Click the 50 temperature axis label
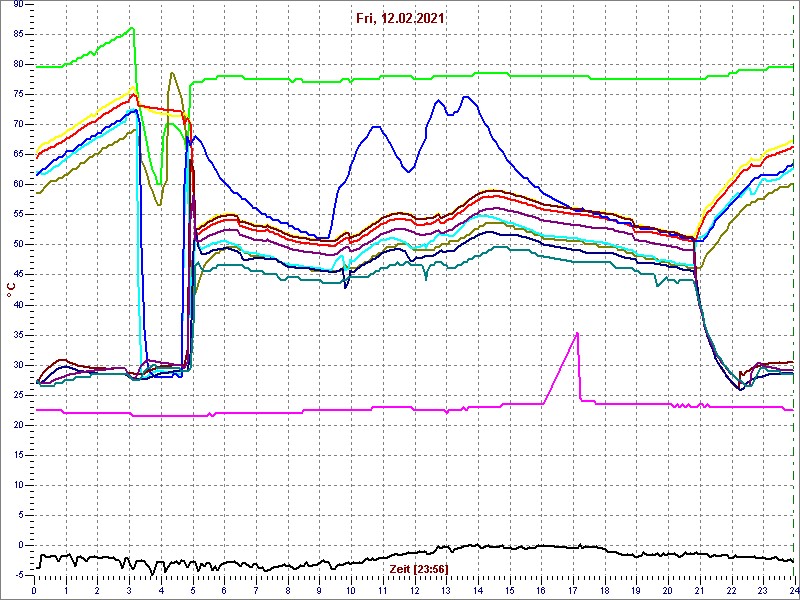This screenshot has height=600, width=800. [x=18, y=245]
